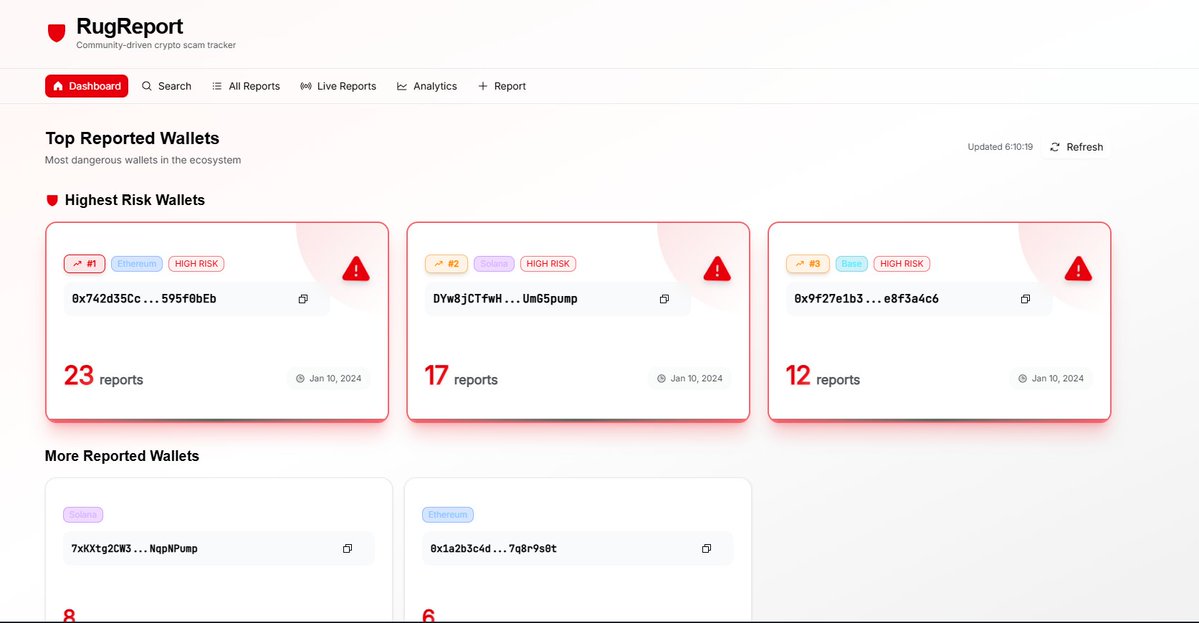This screenshot has height=623, width=1199.
Task: Click warning triangle on #3 wallet card
Action: pyautogui.click(x=1078, y=269)
